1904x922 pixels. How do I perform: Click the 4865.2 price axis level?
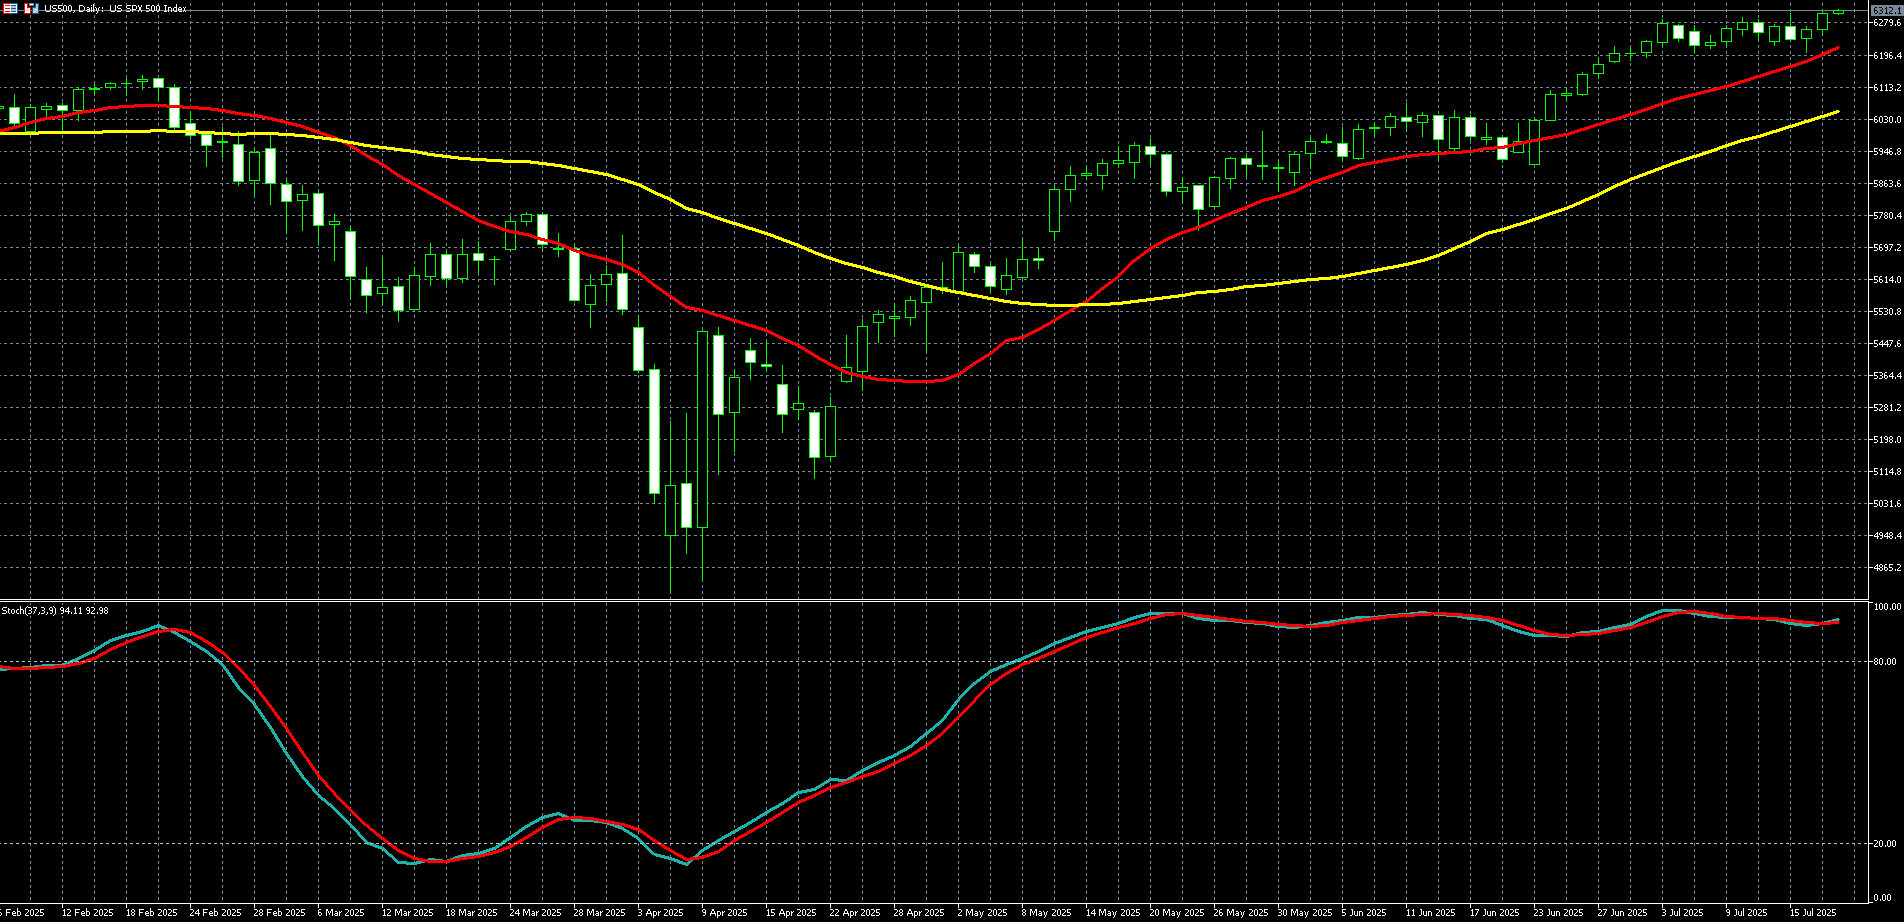pyautogui.click(x=1886, y=568)
